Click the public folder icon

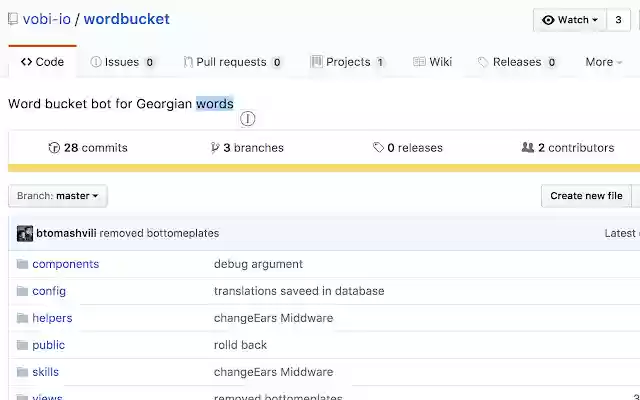[22, 345]
